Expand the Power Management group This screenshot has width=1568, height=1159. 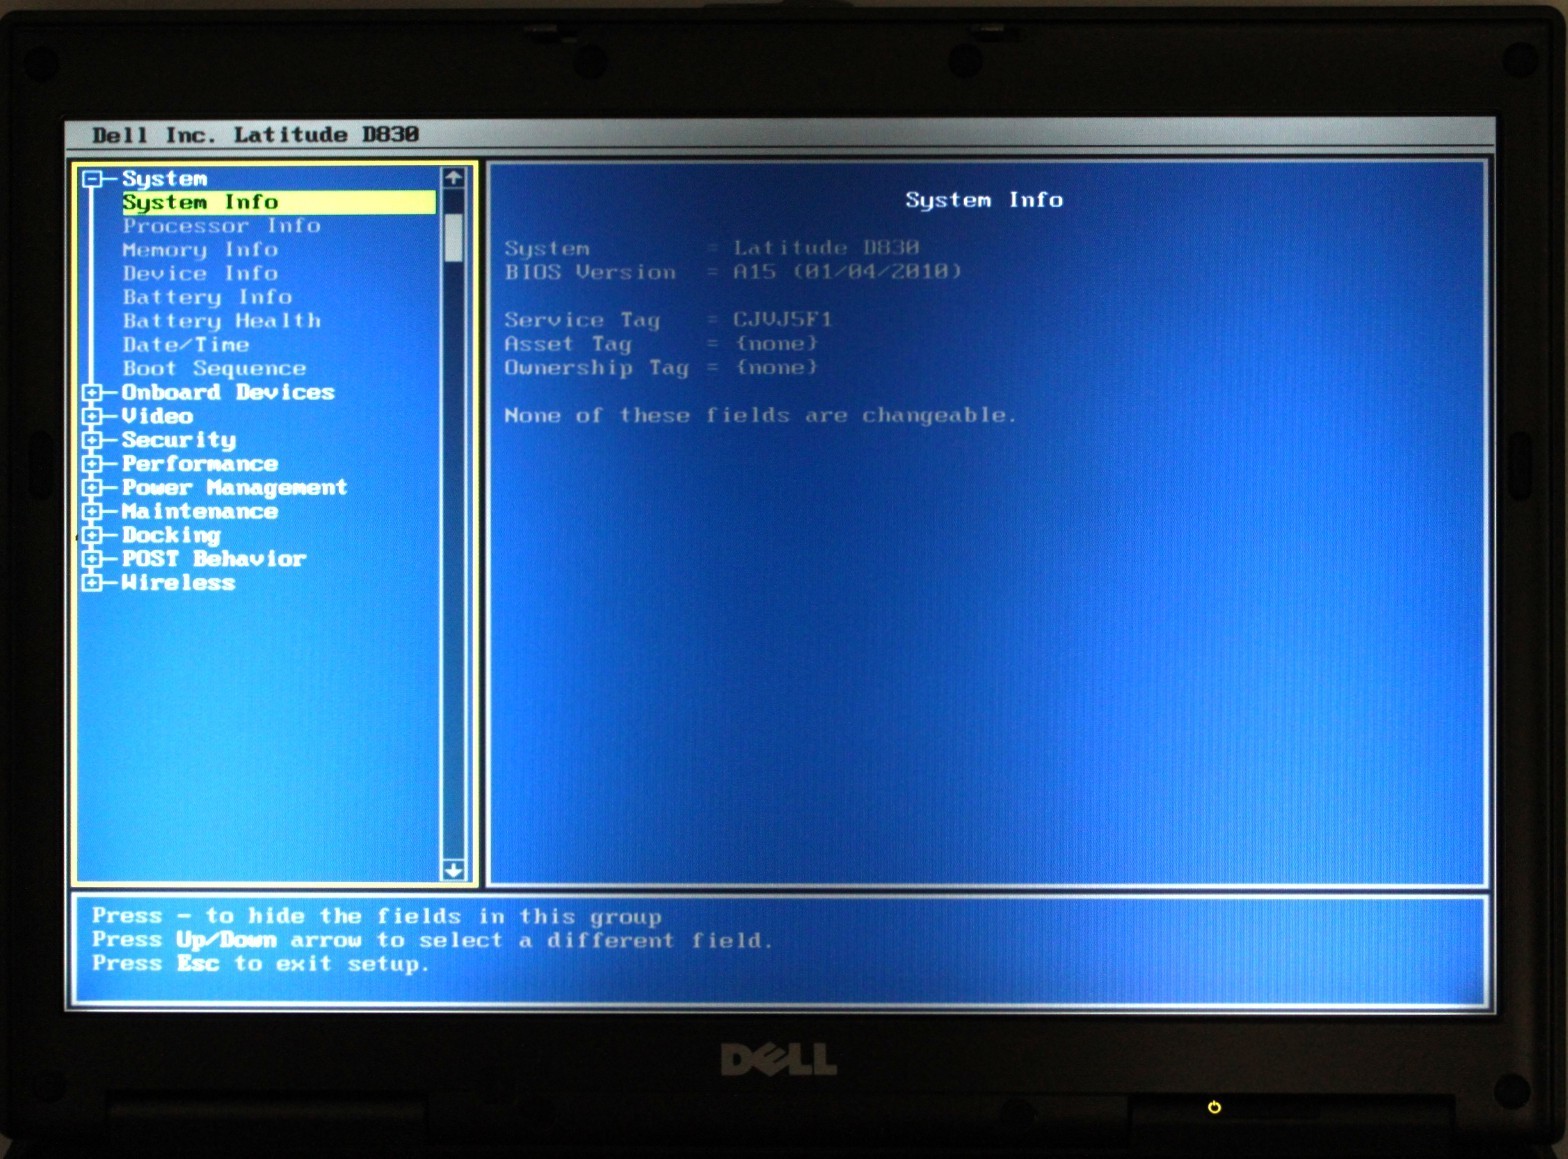pos(92,488)
